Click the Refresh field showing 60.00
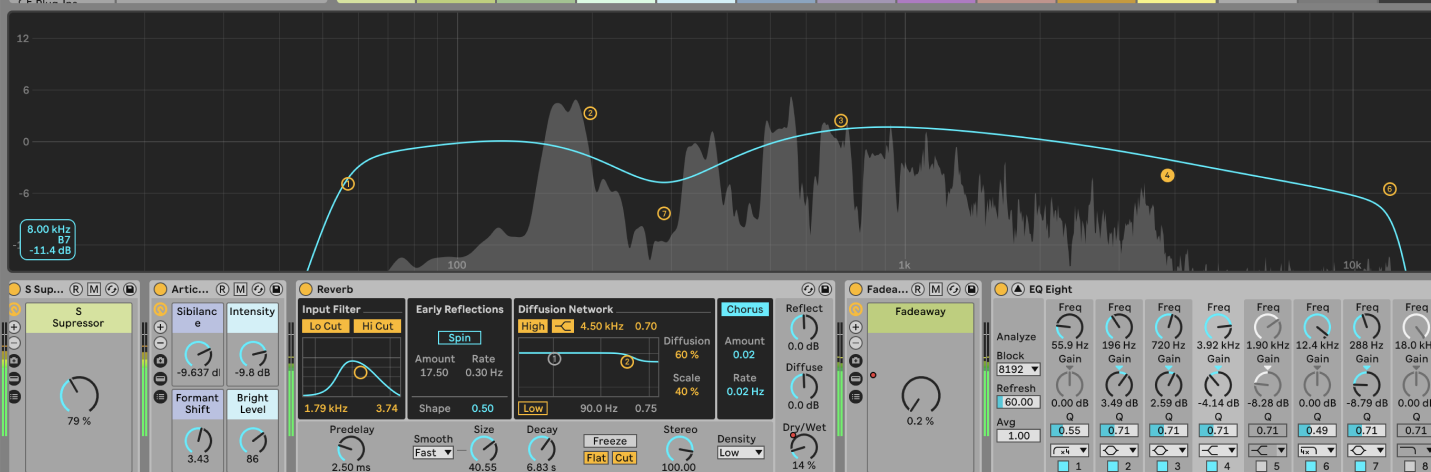Image resolution: width=1431 pixels, height=472 pixels. pos(1017,401)
